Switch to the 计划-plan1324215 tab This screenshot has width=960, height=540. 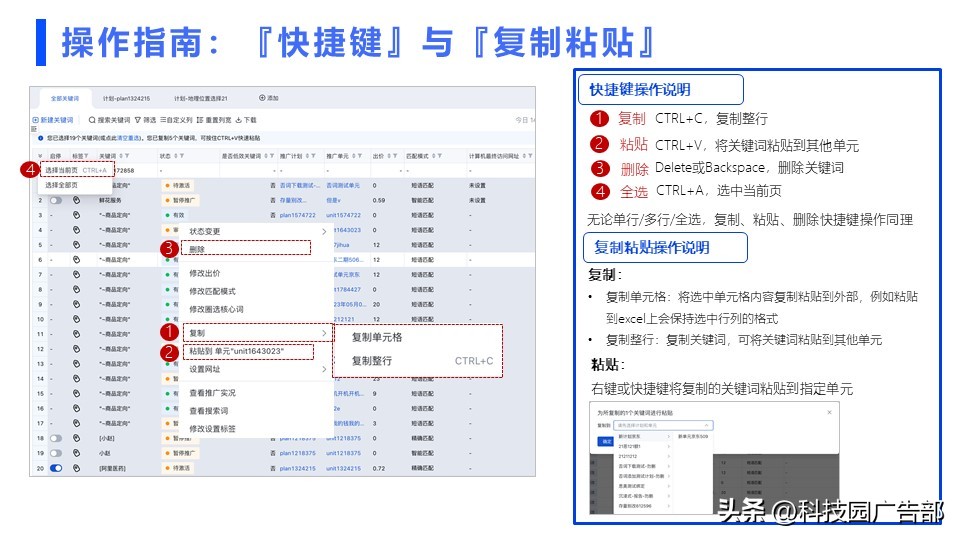(x=126, y=99)
